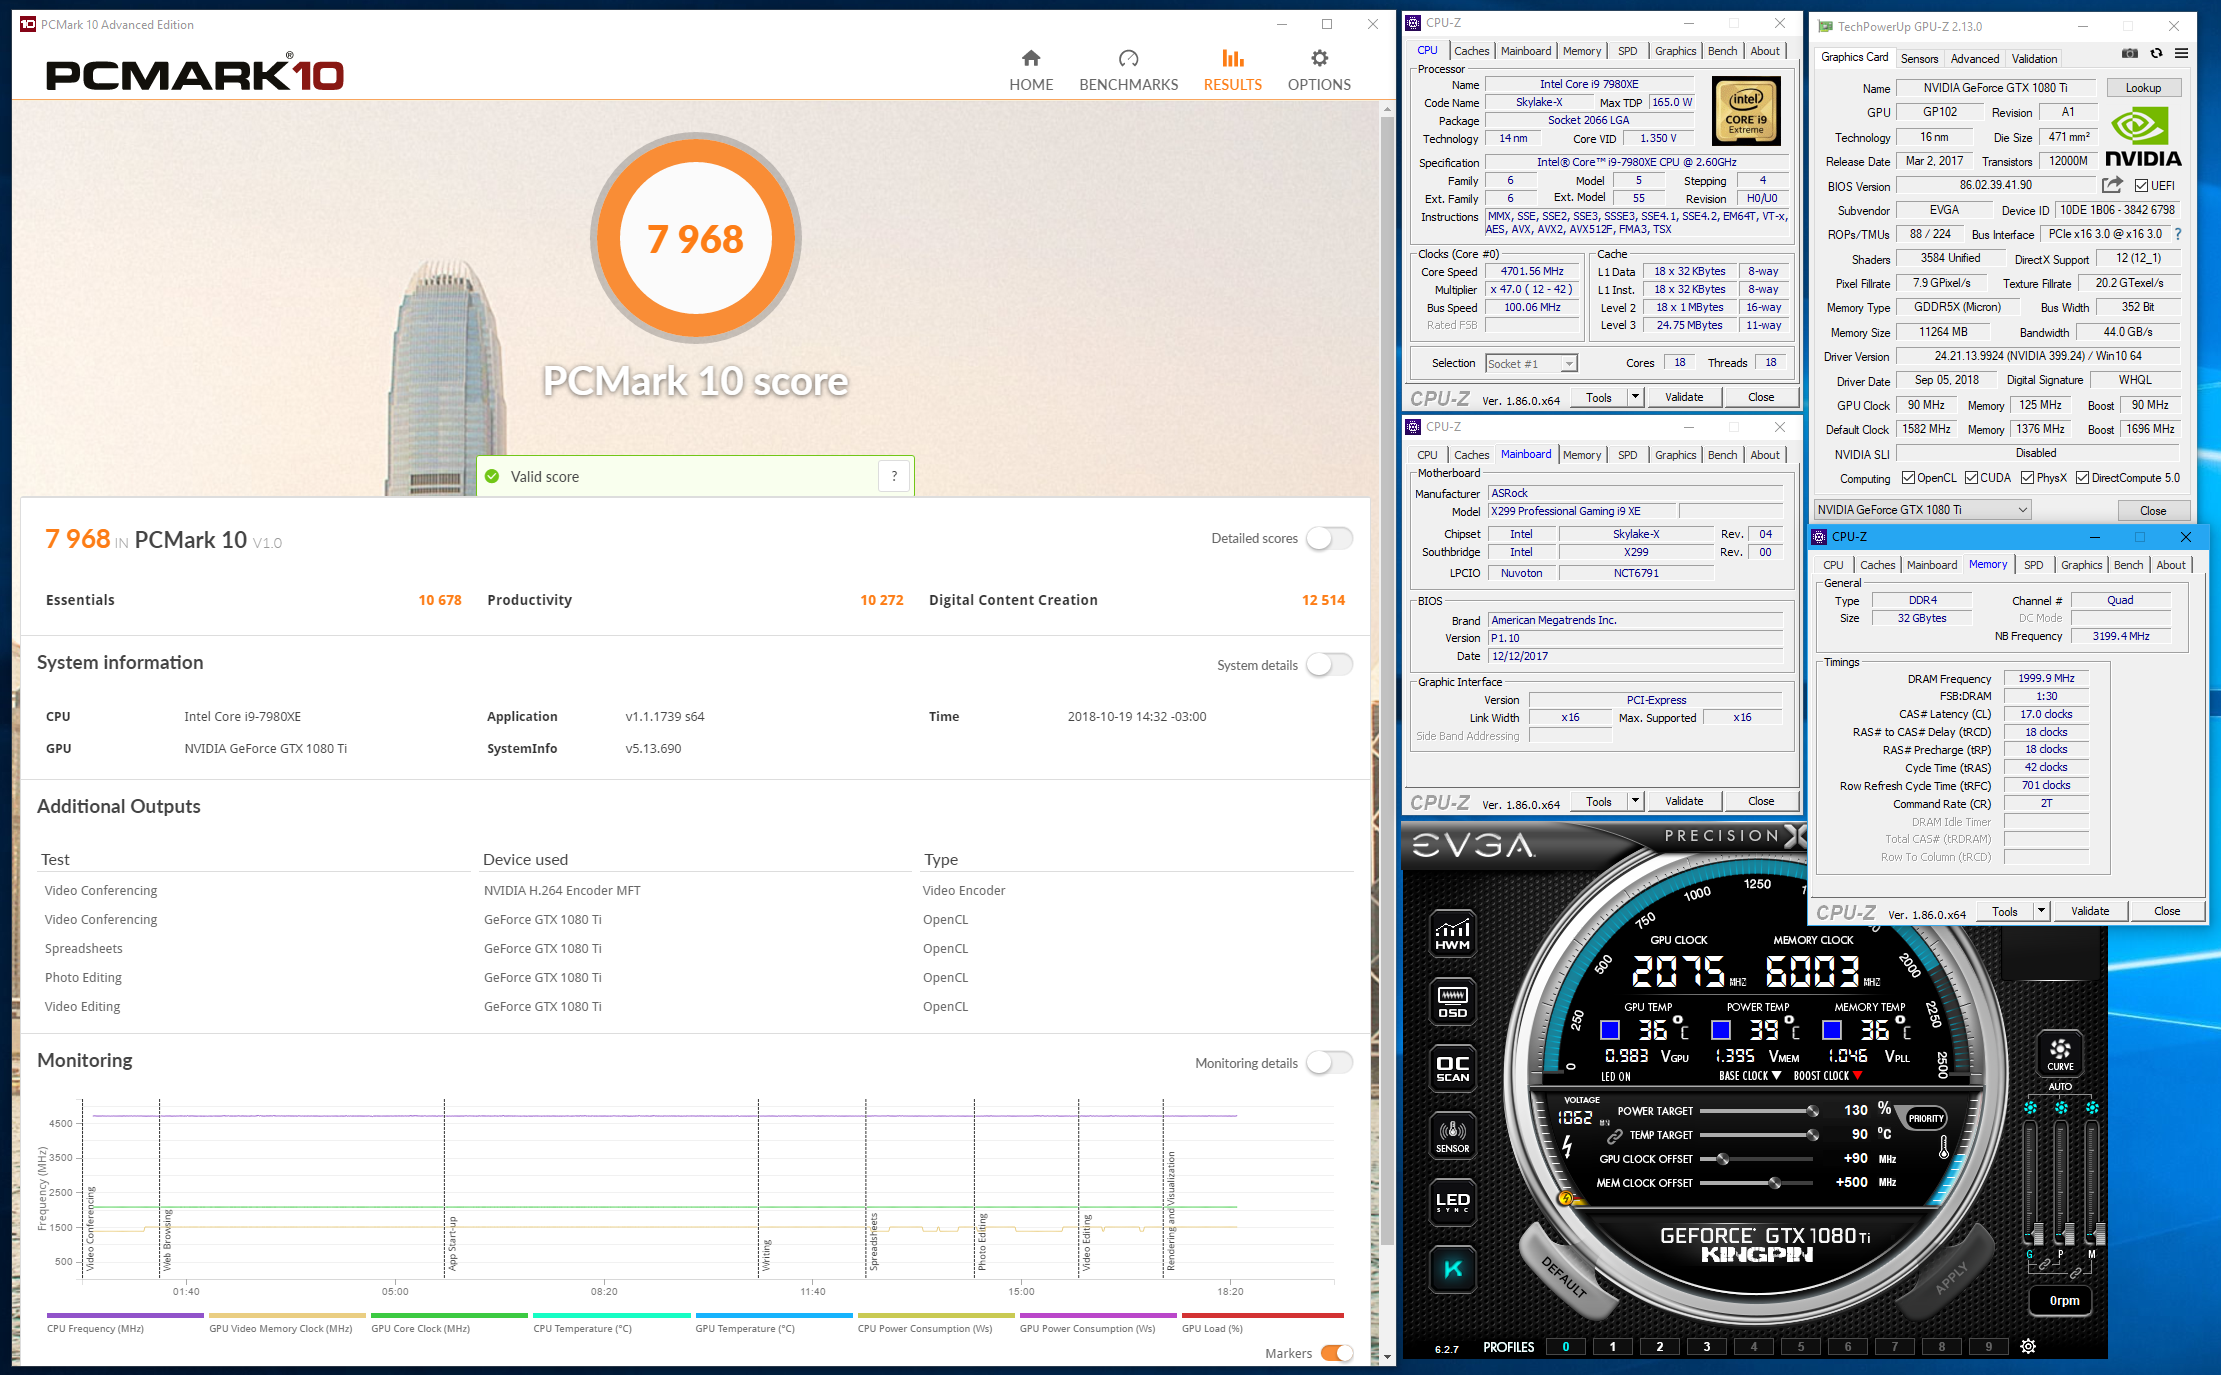
Task: Open PCMark 10 Home page
Action: (x=1031, y=70)
